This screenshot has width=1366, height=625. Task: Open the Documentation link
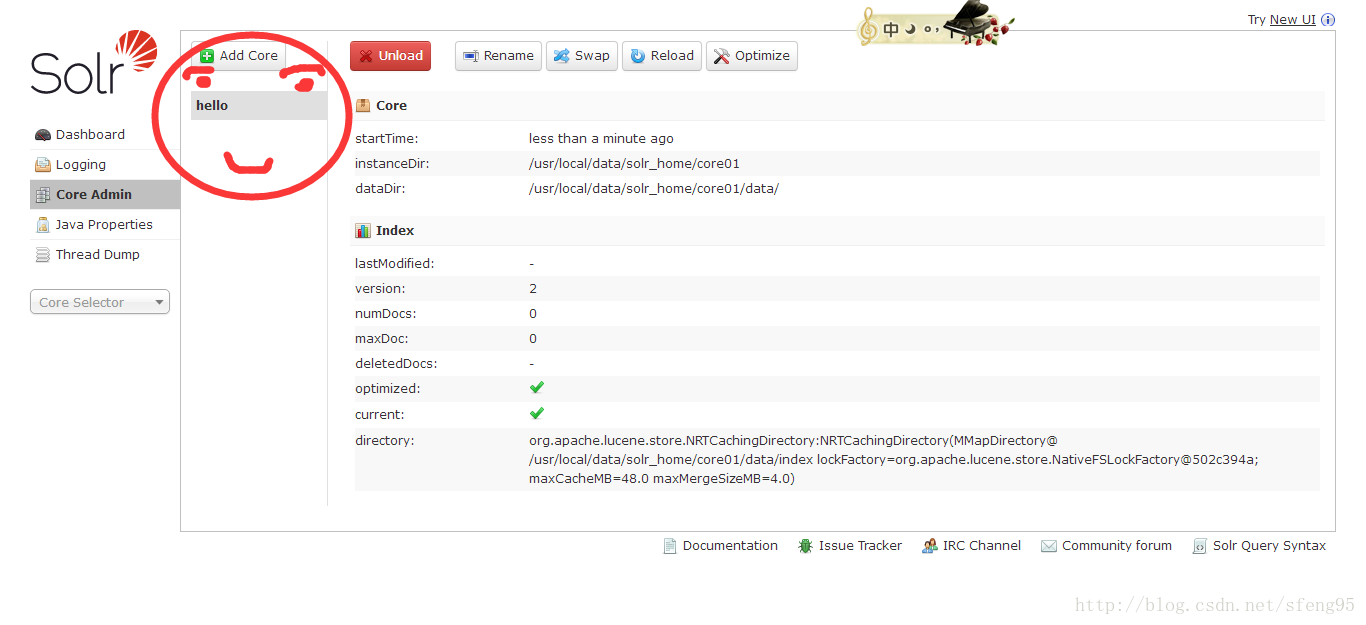(730, 546)
